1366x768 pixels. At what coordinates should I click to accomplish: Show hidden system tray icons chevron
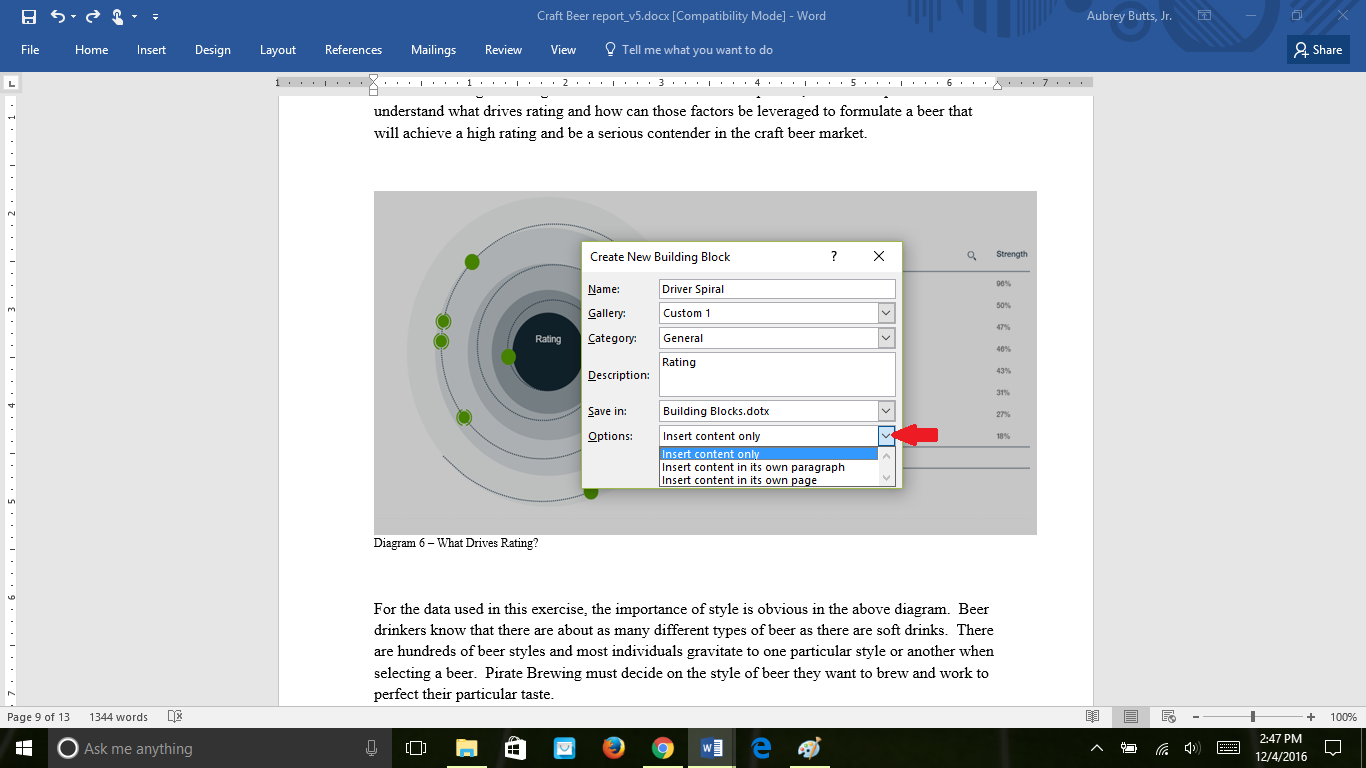[x=1098, y=748]
